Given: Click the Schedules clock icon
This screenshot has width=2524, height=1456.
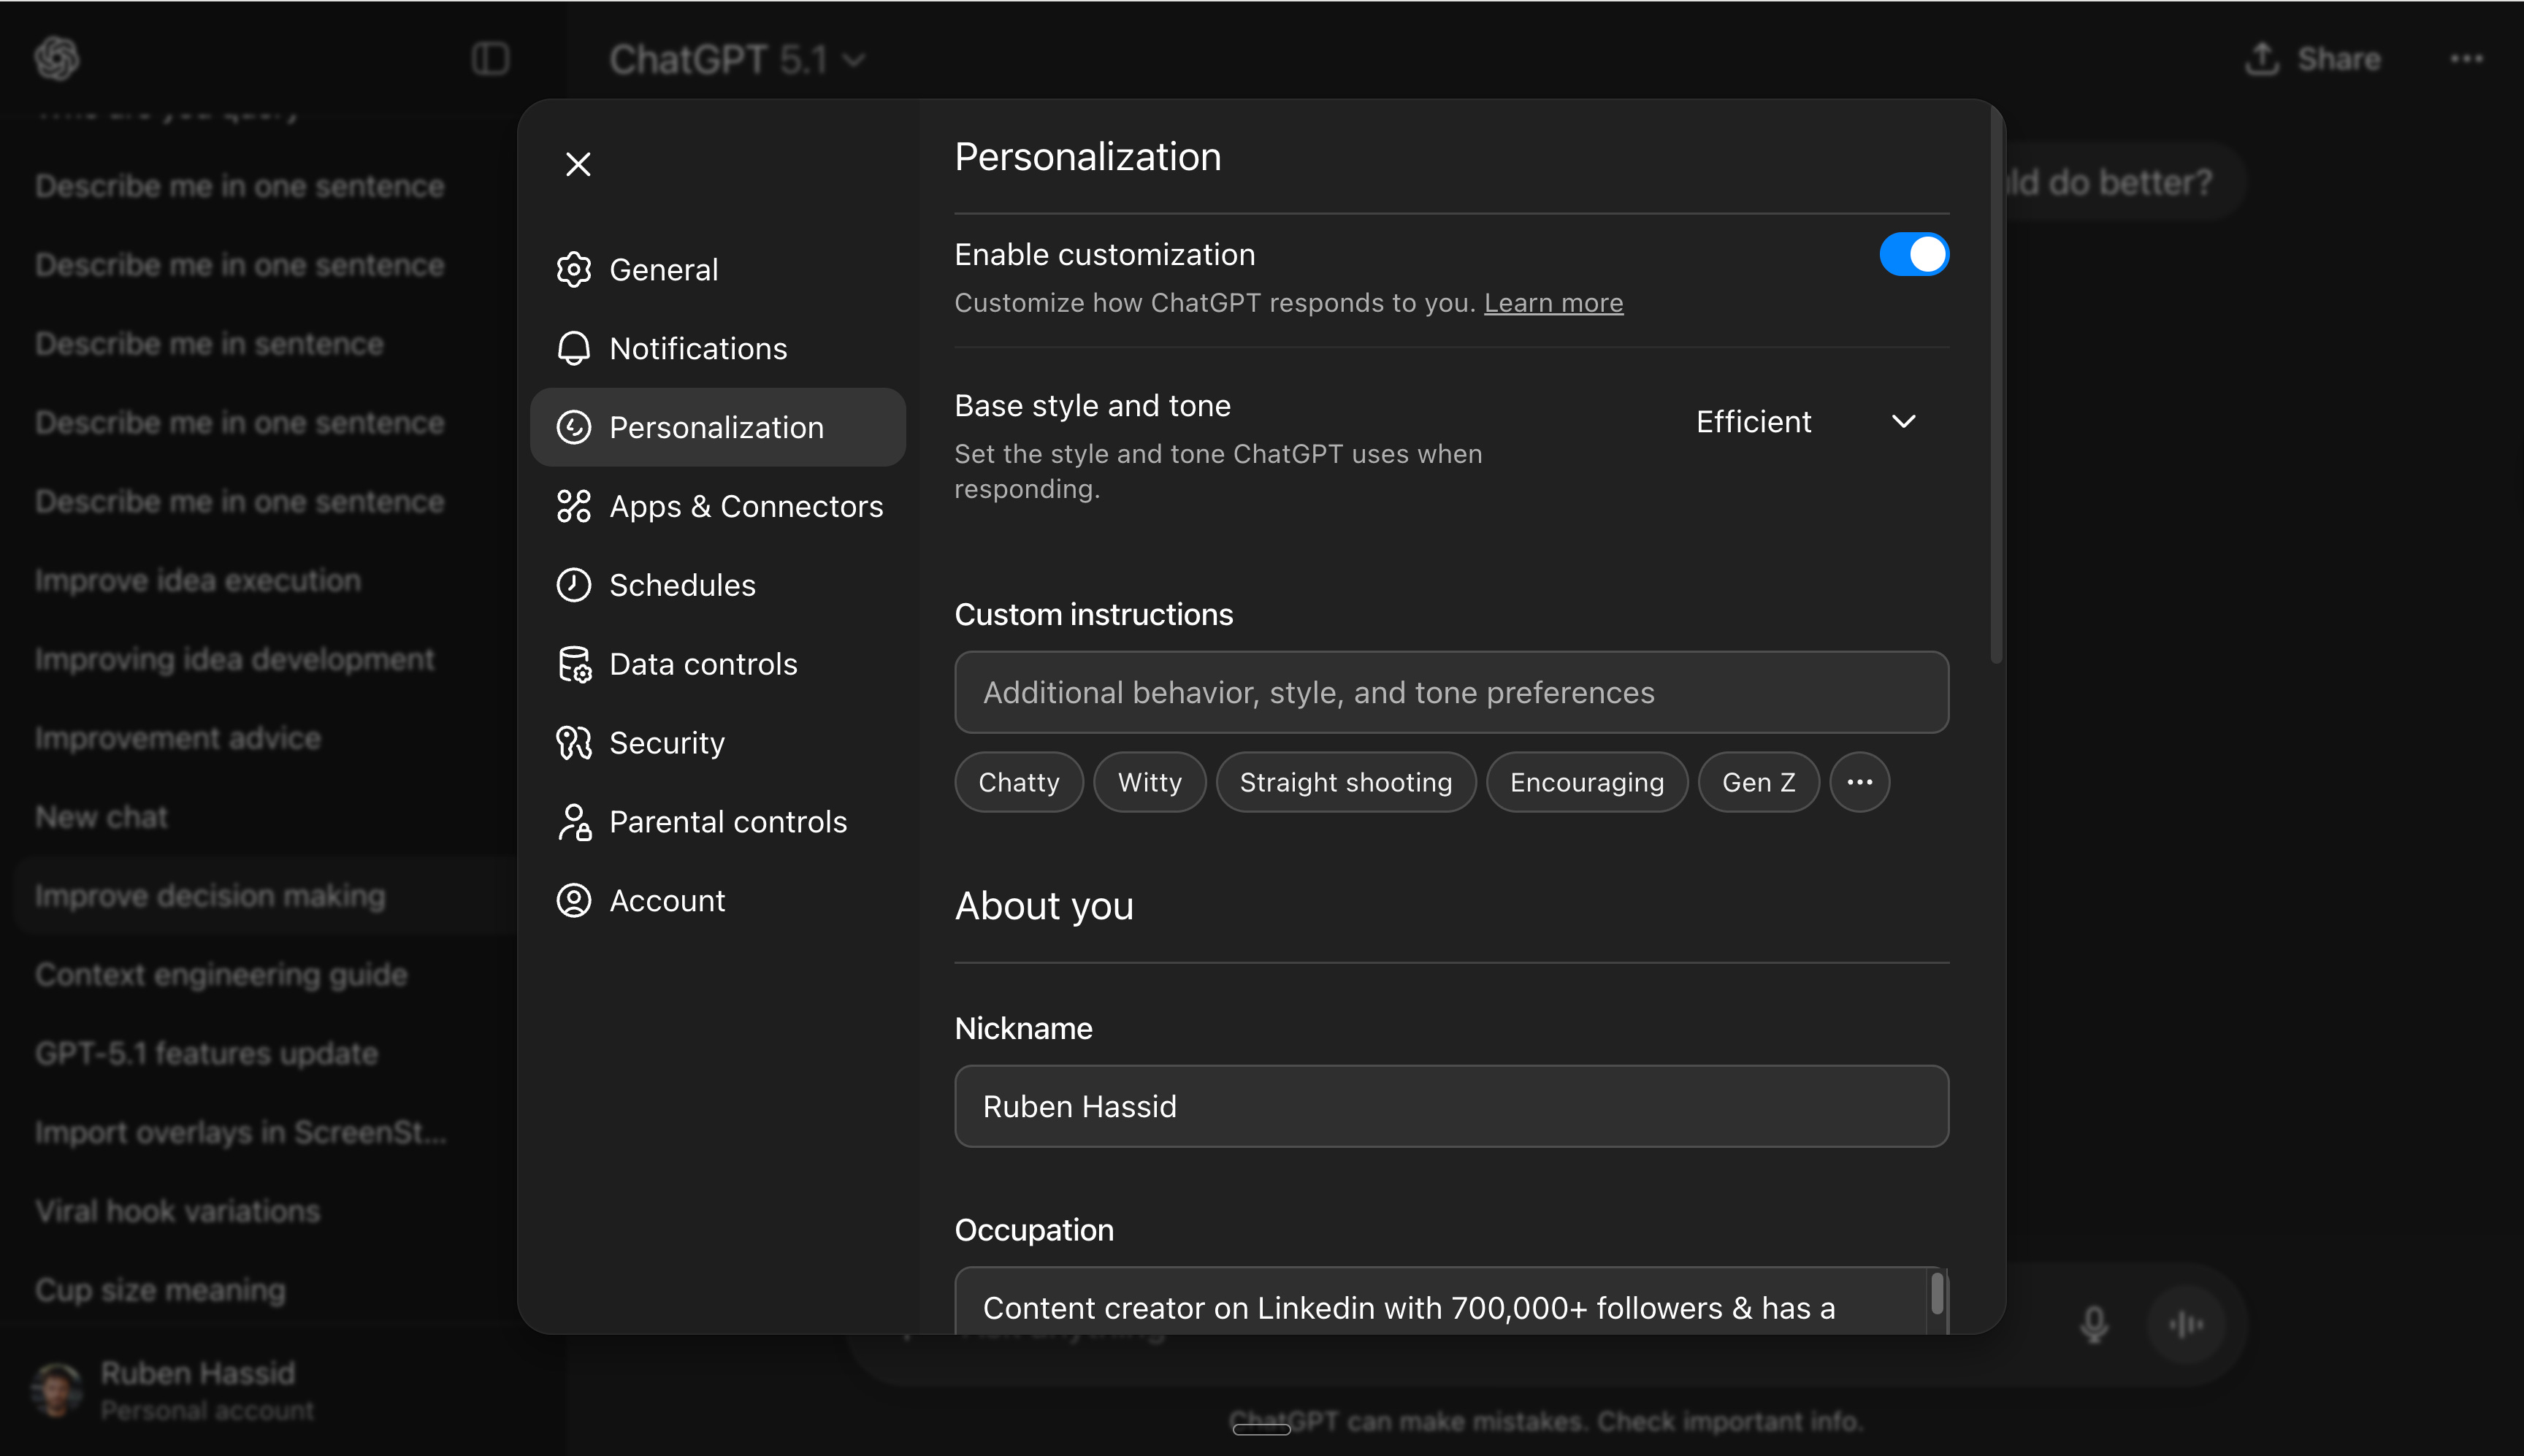Looking at the screenshot, I should click(x=574, y=586).
